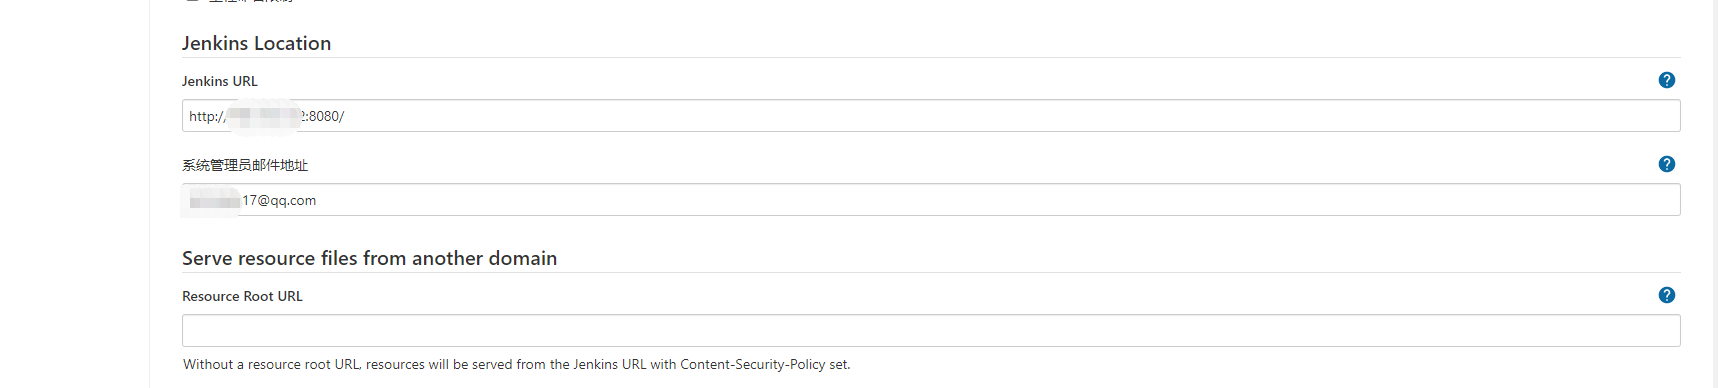The image size is (1718, 388).
Task: Place cursor after :8080/ in Jenkins URL
Action: (x=347, y=116)
